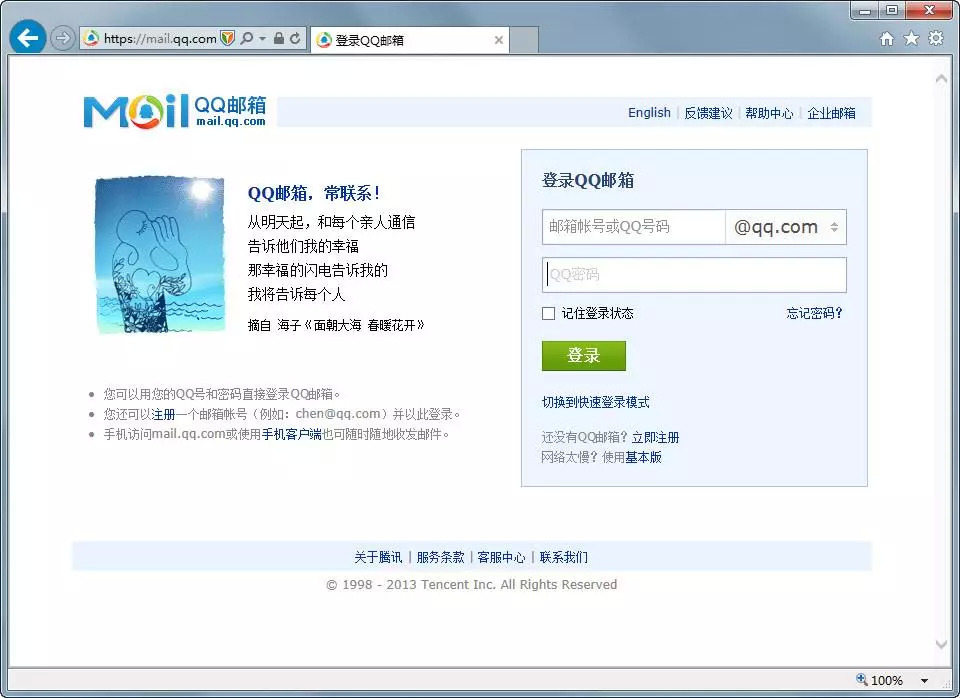Open 关于腾讯 footer link
Viewport: 960px width, 698px height.
(378, 557)
